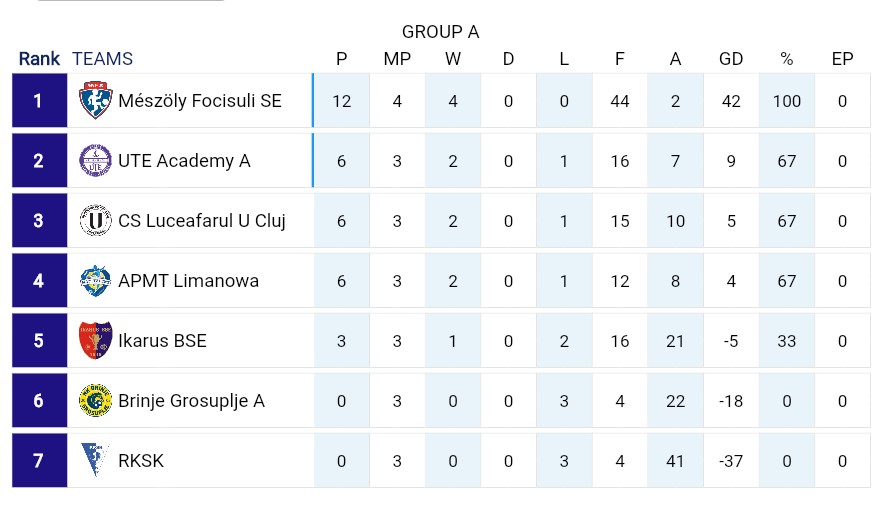Select the EP column header
The height and width of the screenshot is (507, 882).
pos(842,59)
